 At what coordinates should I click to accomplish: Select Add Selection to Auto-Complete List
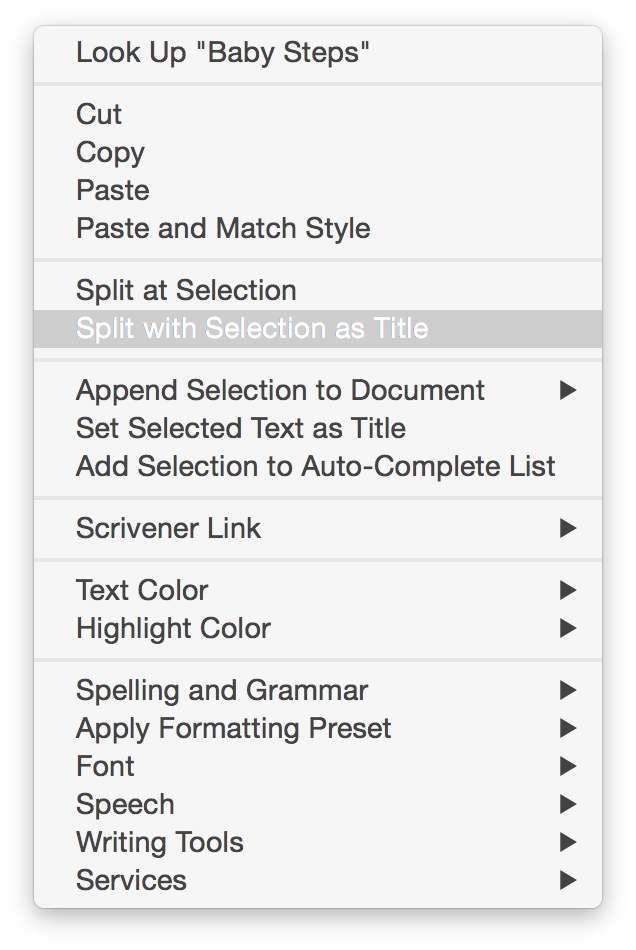coord(315,467)
